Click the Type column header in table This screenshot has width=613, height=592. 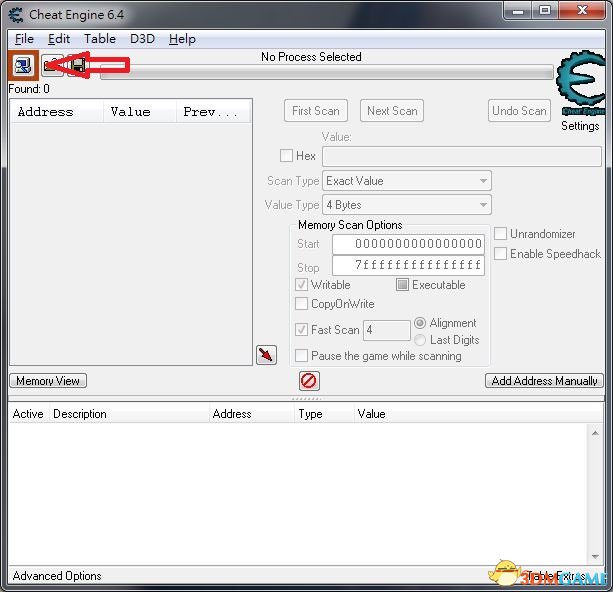(x=324, y=414)
